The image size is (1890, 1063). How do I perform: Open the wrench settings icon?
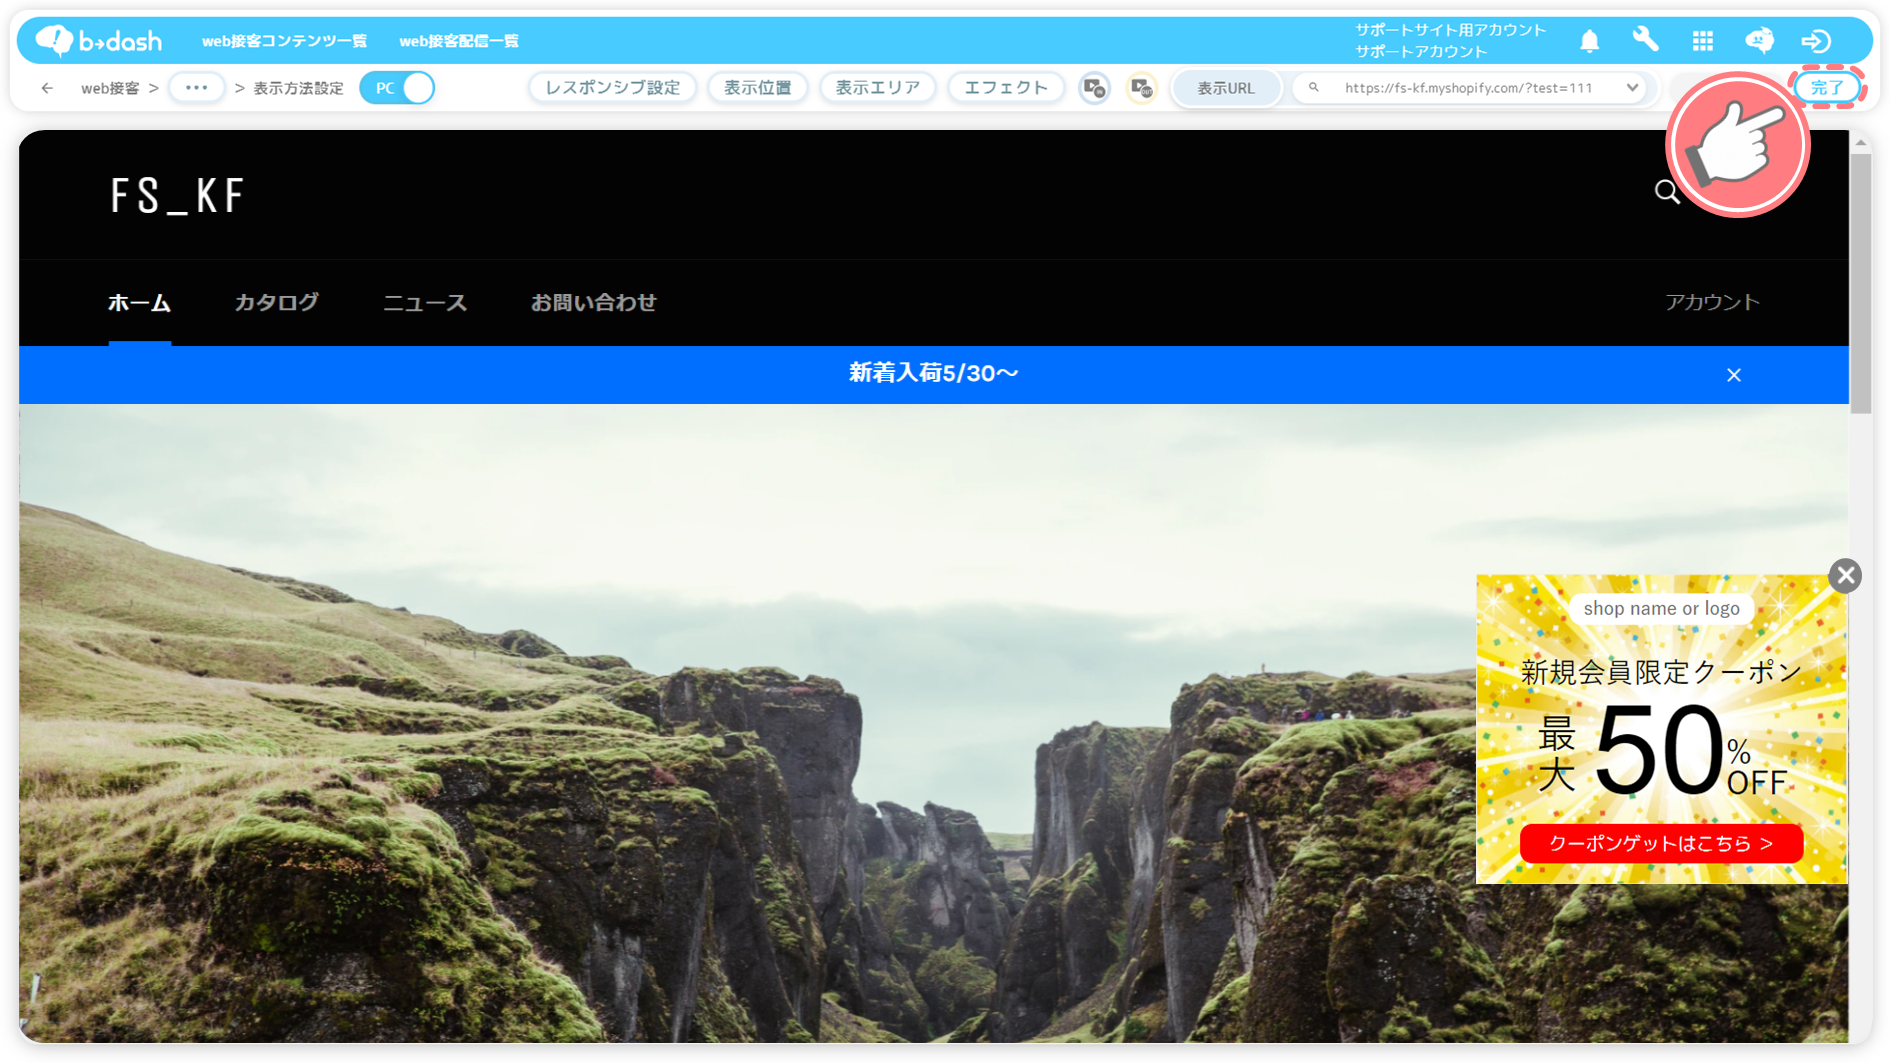[1645, 40]
